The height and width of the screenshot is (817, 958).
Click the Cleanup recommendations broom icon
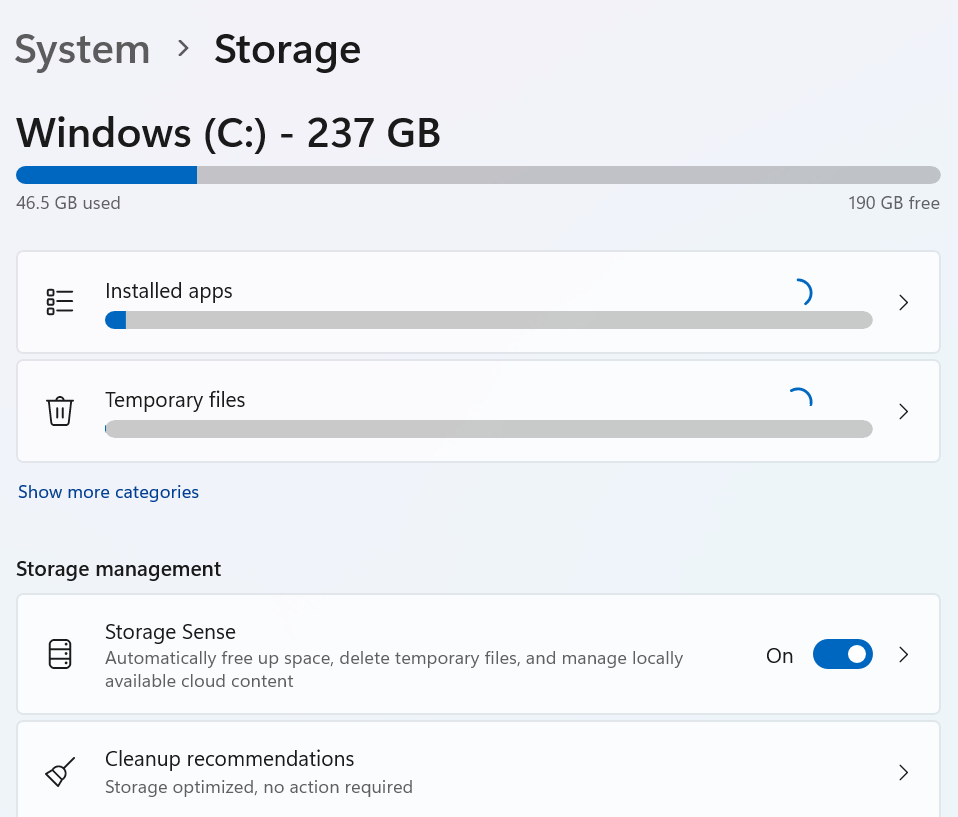[60, 773]
